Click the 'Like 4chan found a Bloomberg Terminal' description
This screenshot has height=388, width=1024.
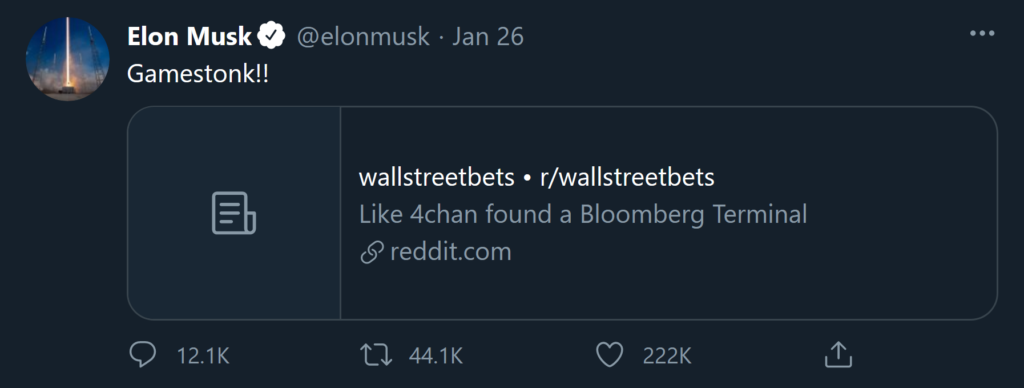(x=583, y=214)
